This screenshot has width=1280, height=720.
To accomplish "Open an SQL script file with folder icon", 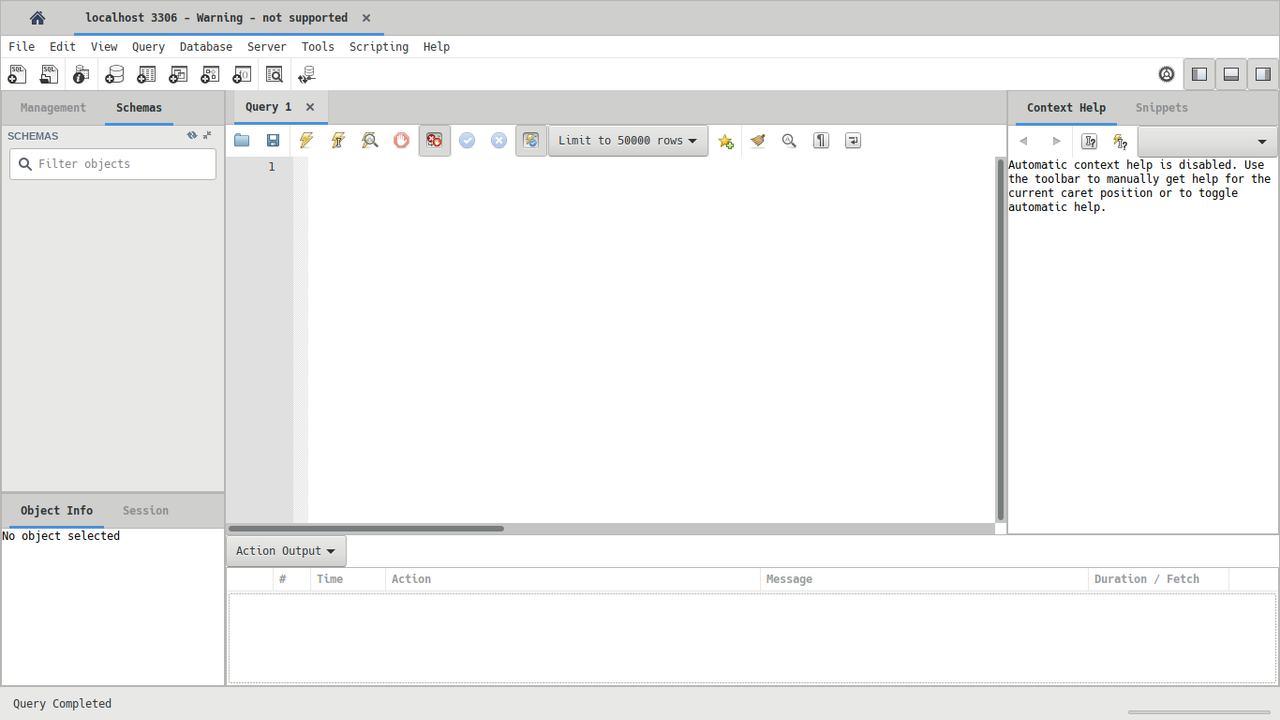I will coord(242,141).
